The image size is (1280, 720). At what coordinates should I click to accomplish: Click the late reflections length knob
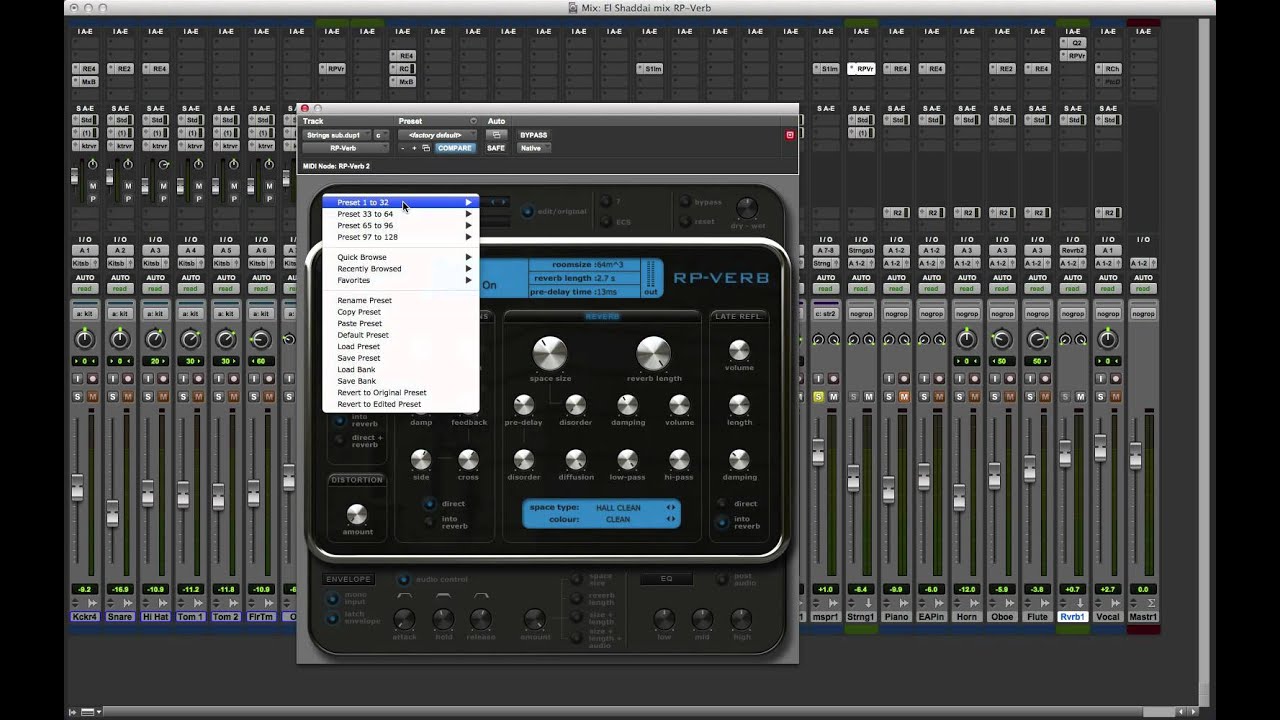[x=739, y=405]
